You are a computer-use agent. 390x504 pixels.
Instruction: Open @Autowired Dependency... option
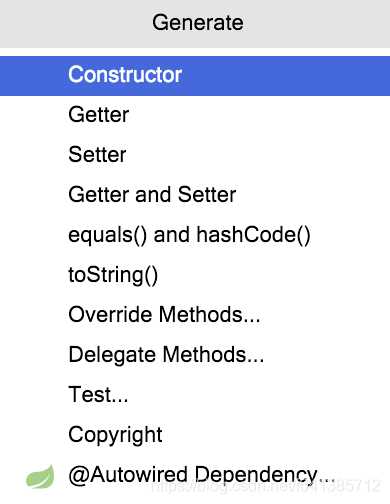coord(195,475)
